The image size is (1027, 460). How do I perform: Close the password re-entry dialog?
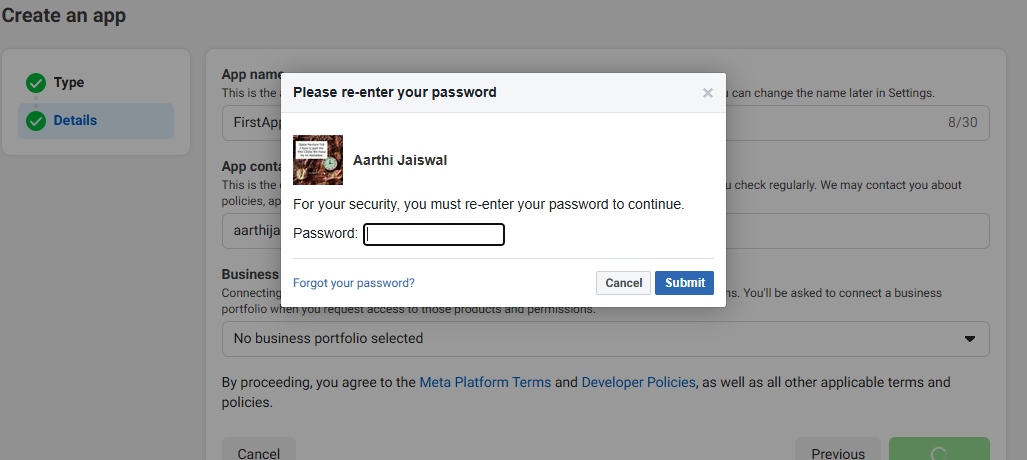coord(708,93)
